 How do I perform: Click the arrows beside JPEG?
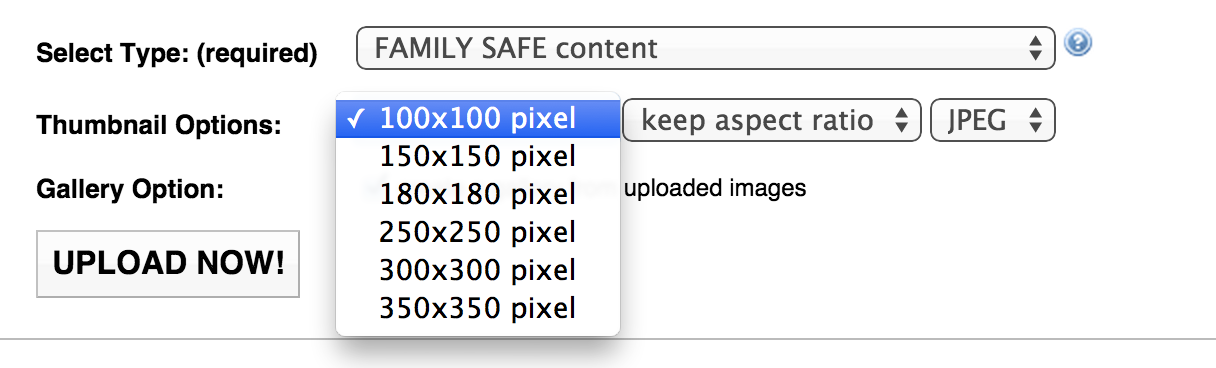click(x=1035, y=122)
